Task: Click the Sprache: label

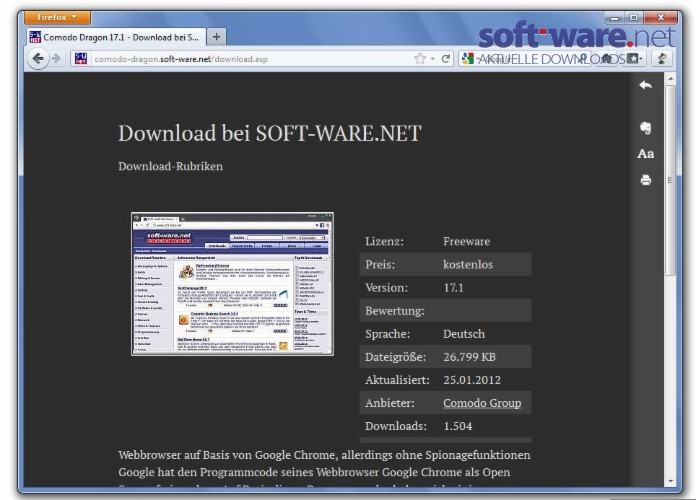Action: point(388,333)
